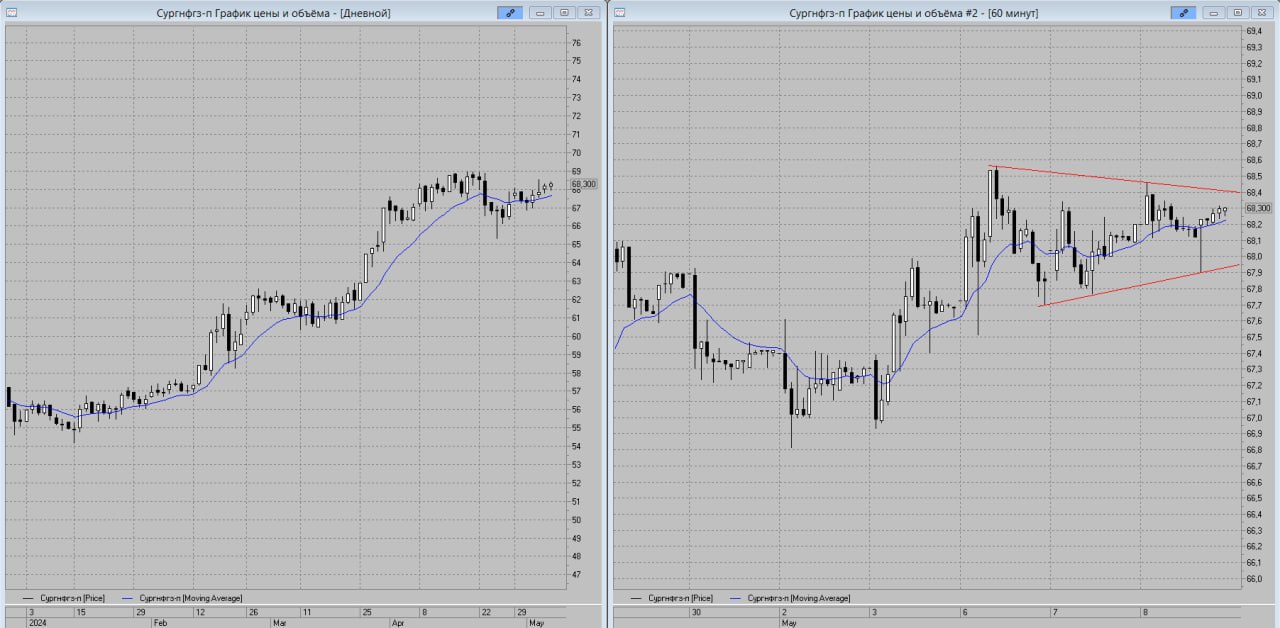Close the Дневной chart window

[587, 13]
